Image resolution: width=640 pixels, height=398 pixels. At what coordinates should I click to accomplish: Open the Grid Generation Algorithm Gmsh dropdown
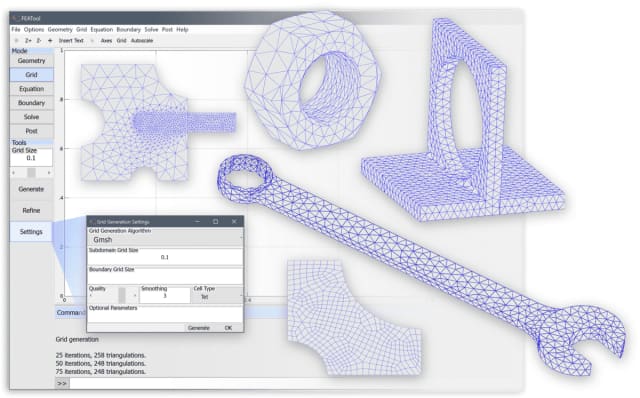pyautogui.click(x=165, y=240)
